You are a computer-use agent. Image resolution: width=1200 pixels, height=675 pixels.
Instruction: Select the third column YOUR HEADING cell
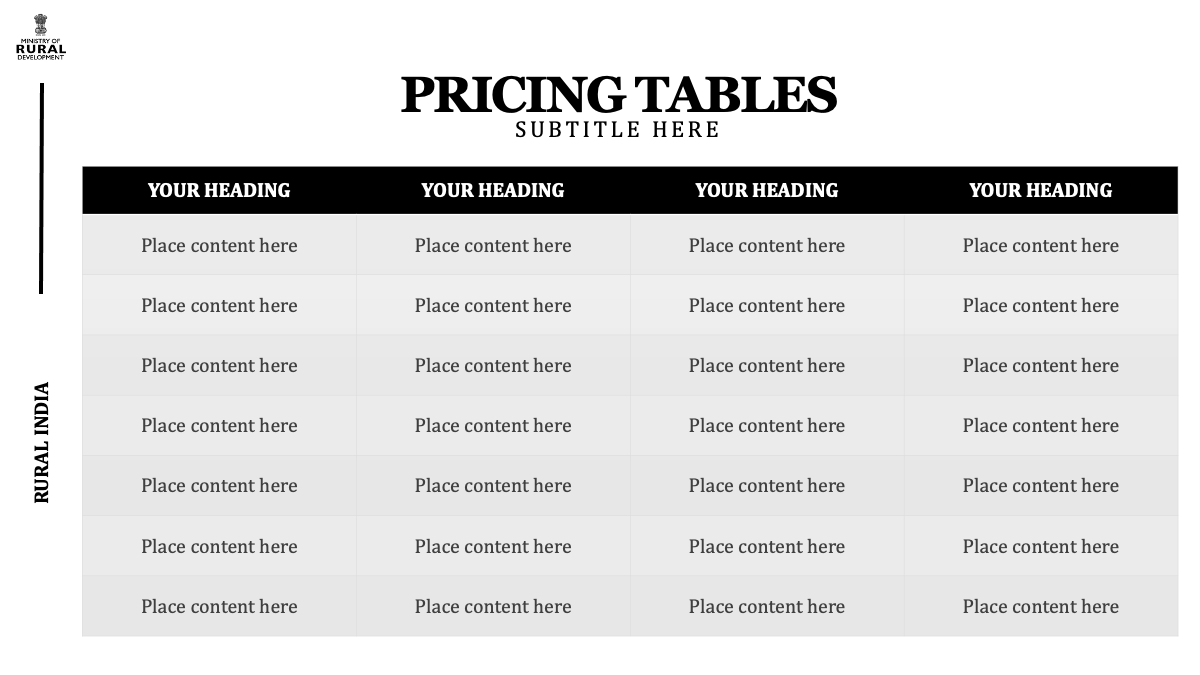point(767,190)
